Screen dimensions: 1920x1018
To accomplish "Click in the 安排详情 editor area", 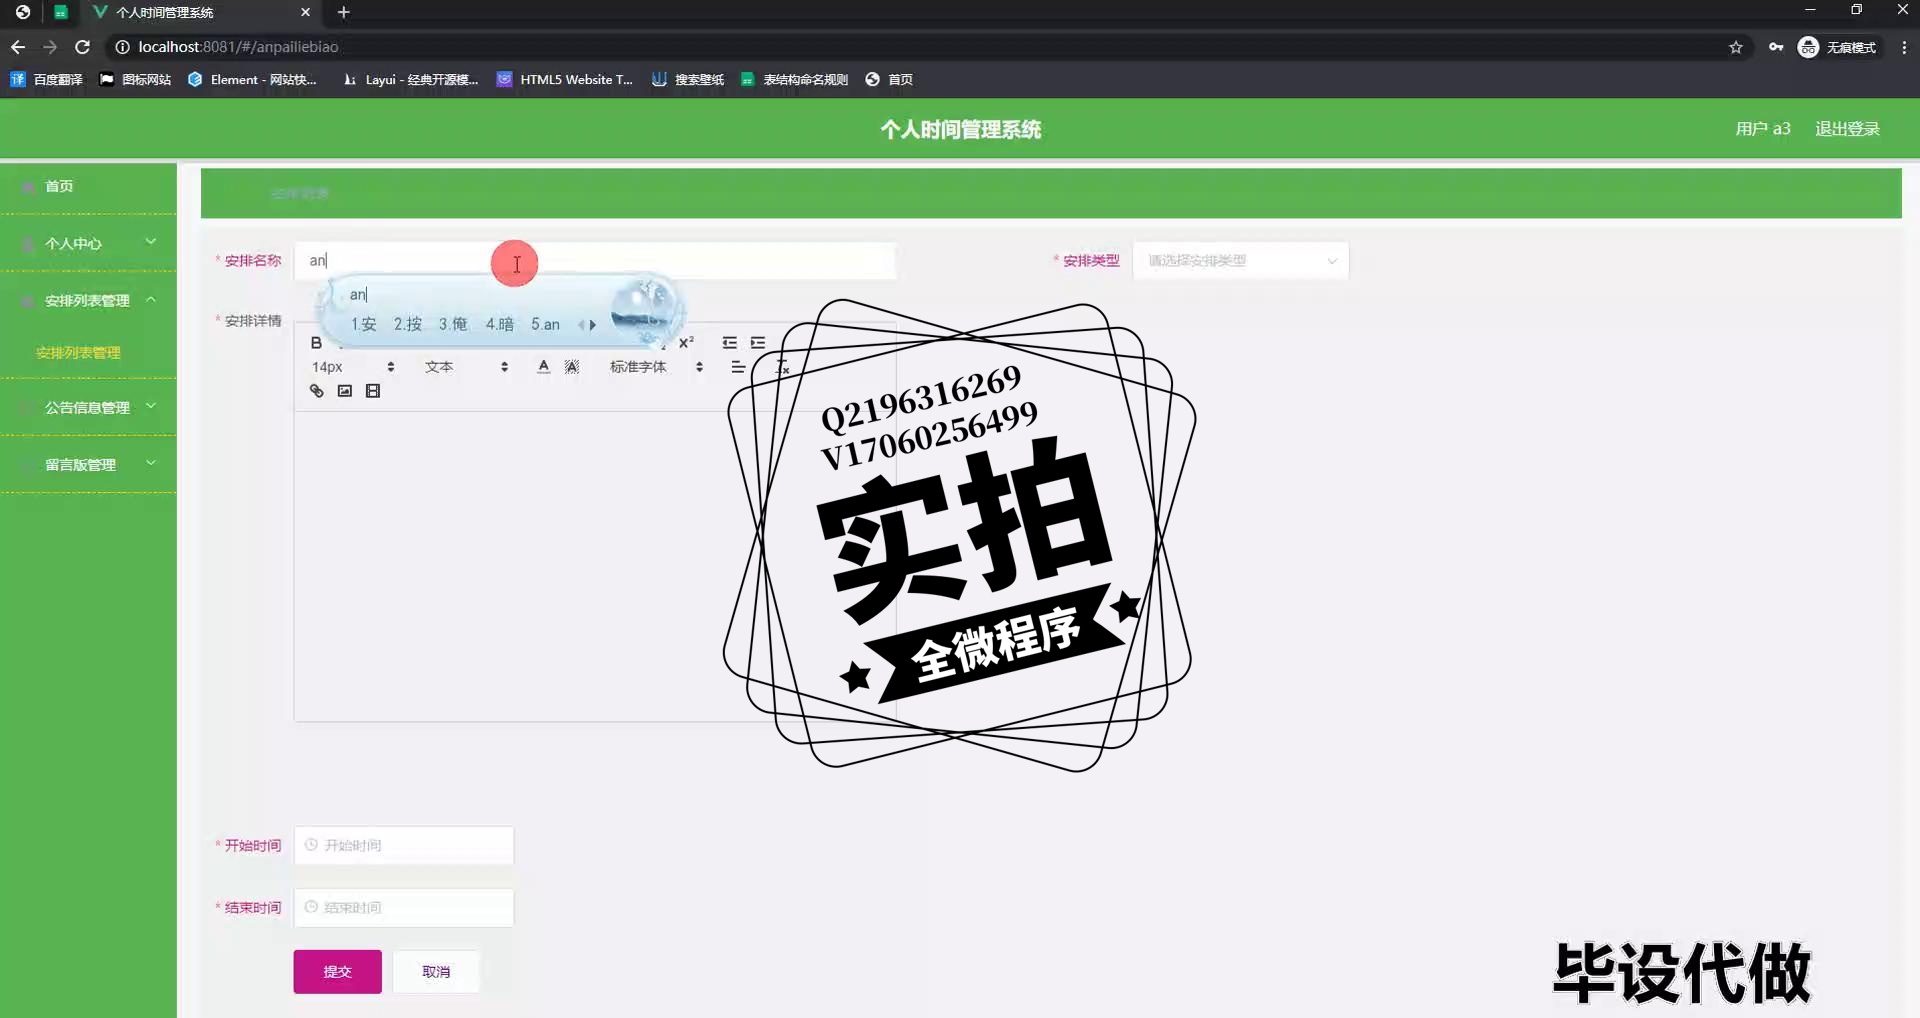I will [x=595, y=565].
